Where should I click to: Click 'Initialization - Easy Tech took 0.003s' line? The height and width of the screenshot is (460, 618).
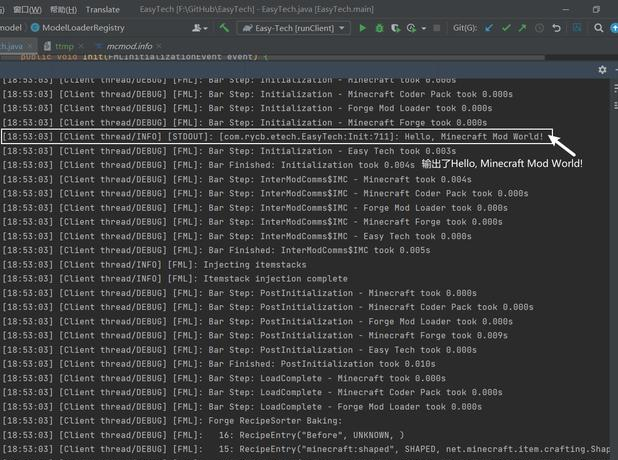click(229, 151)
